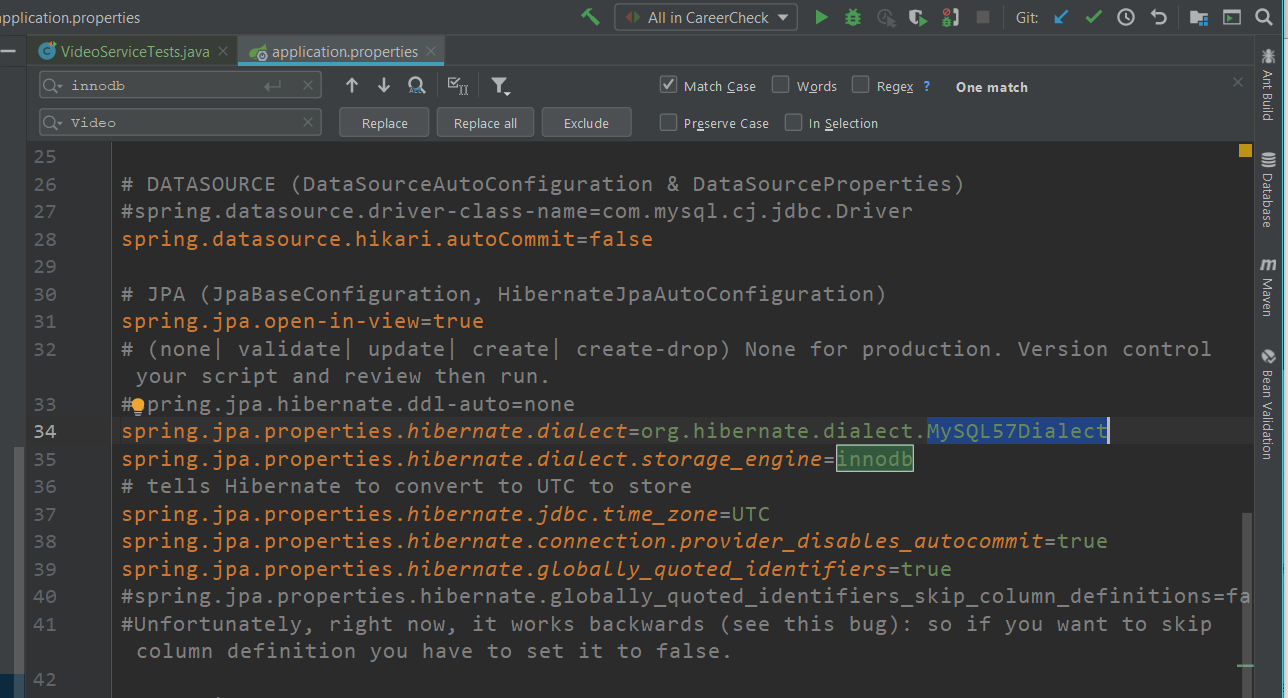The image size is (1288, 698).
Task: Click the breakpoint marker on line 33
Action: pyautogui.click(x=138, y=404)
